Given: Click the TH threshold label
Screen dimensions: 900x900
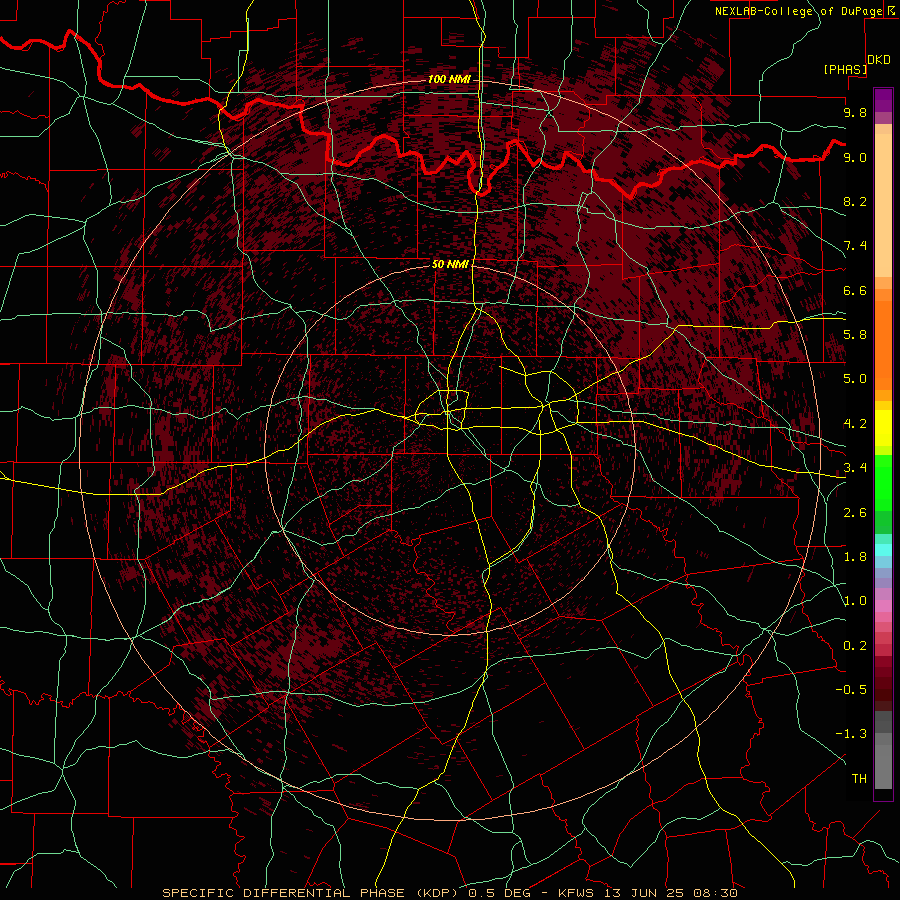Looking at the screenshot, I should tap(859, 779).
